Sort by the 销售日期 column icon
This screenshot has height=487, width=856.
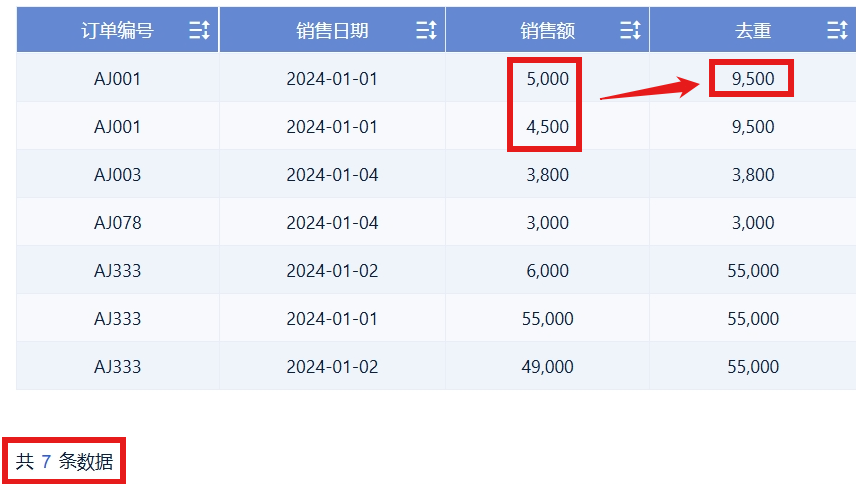[426, 30]
